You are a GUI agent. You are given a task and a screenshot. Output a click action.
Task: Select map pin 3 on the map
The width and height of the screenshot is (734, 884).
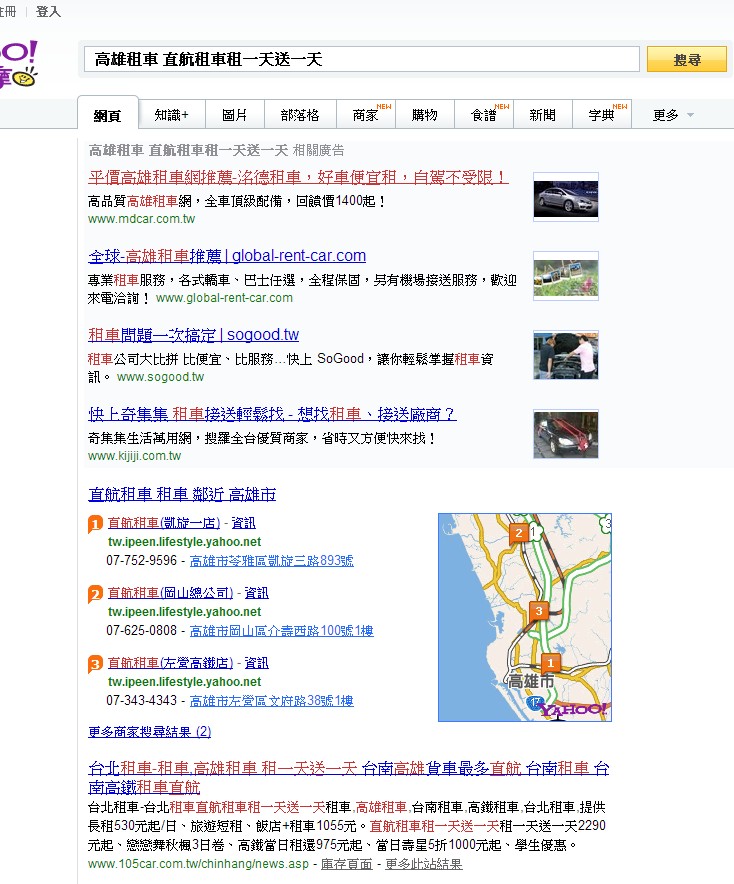[539, 610]
